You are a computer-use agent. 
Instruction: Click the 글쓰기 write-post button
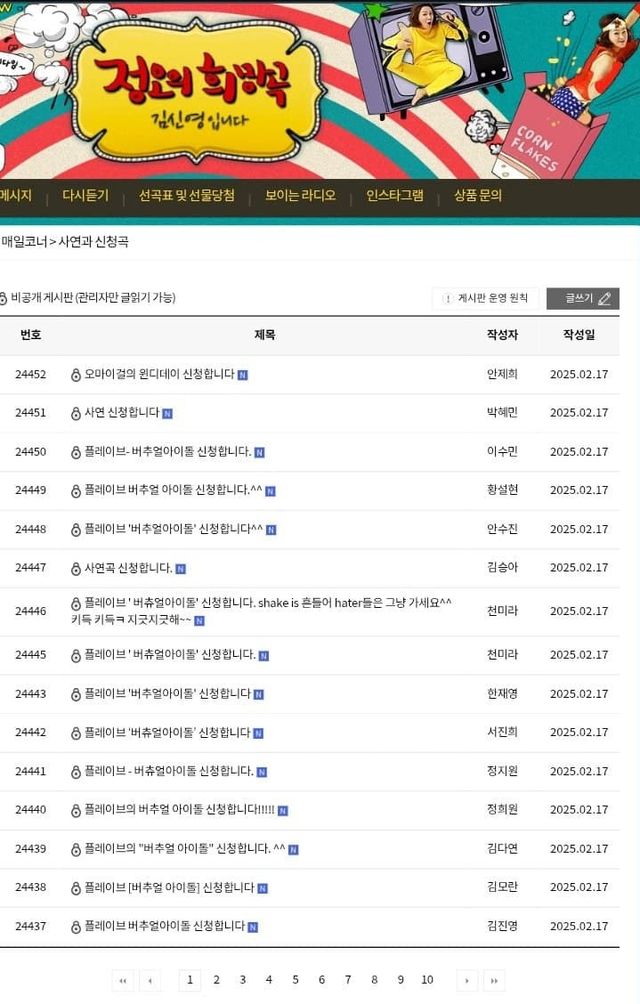click(x=582, y=299)
